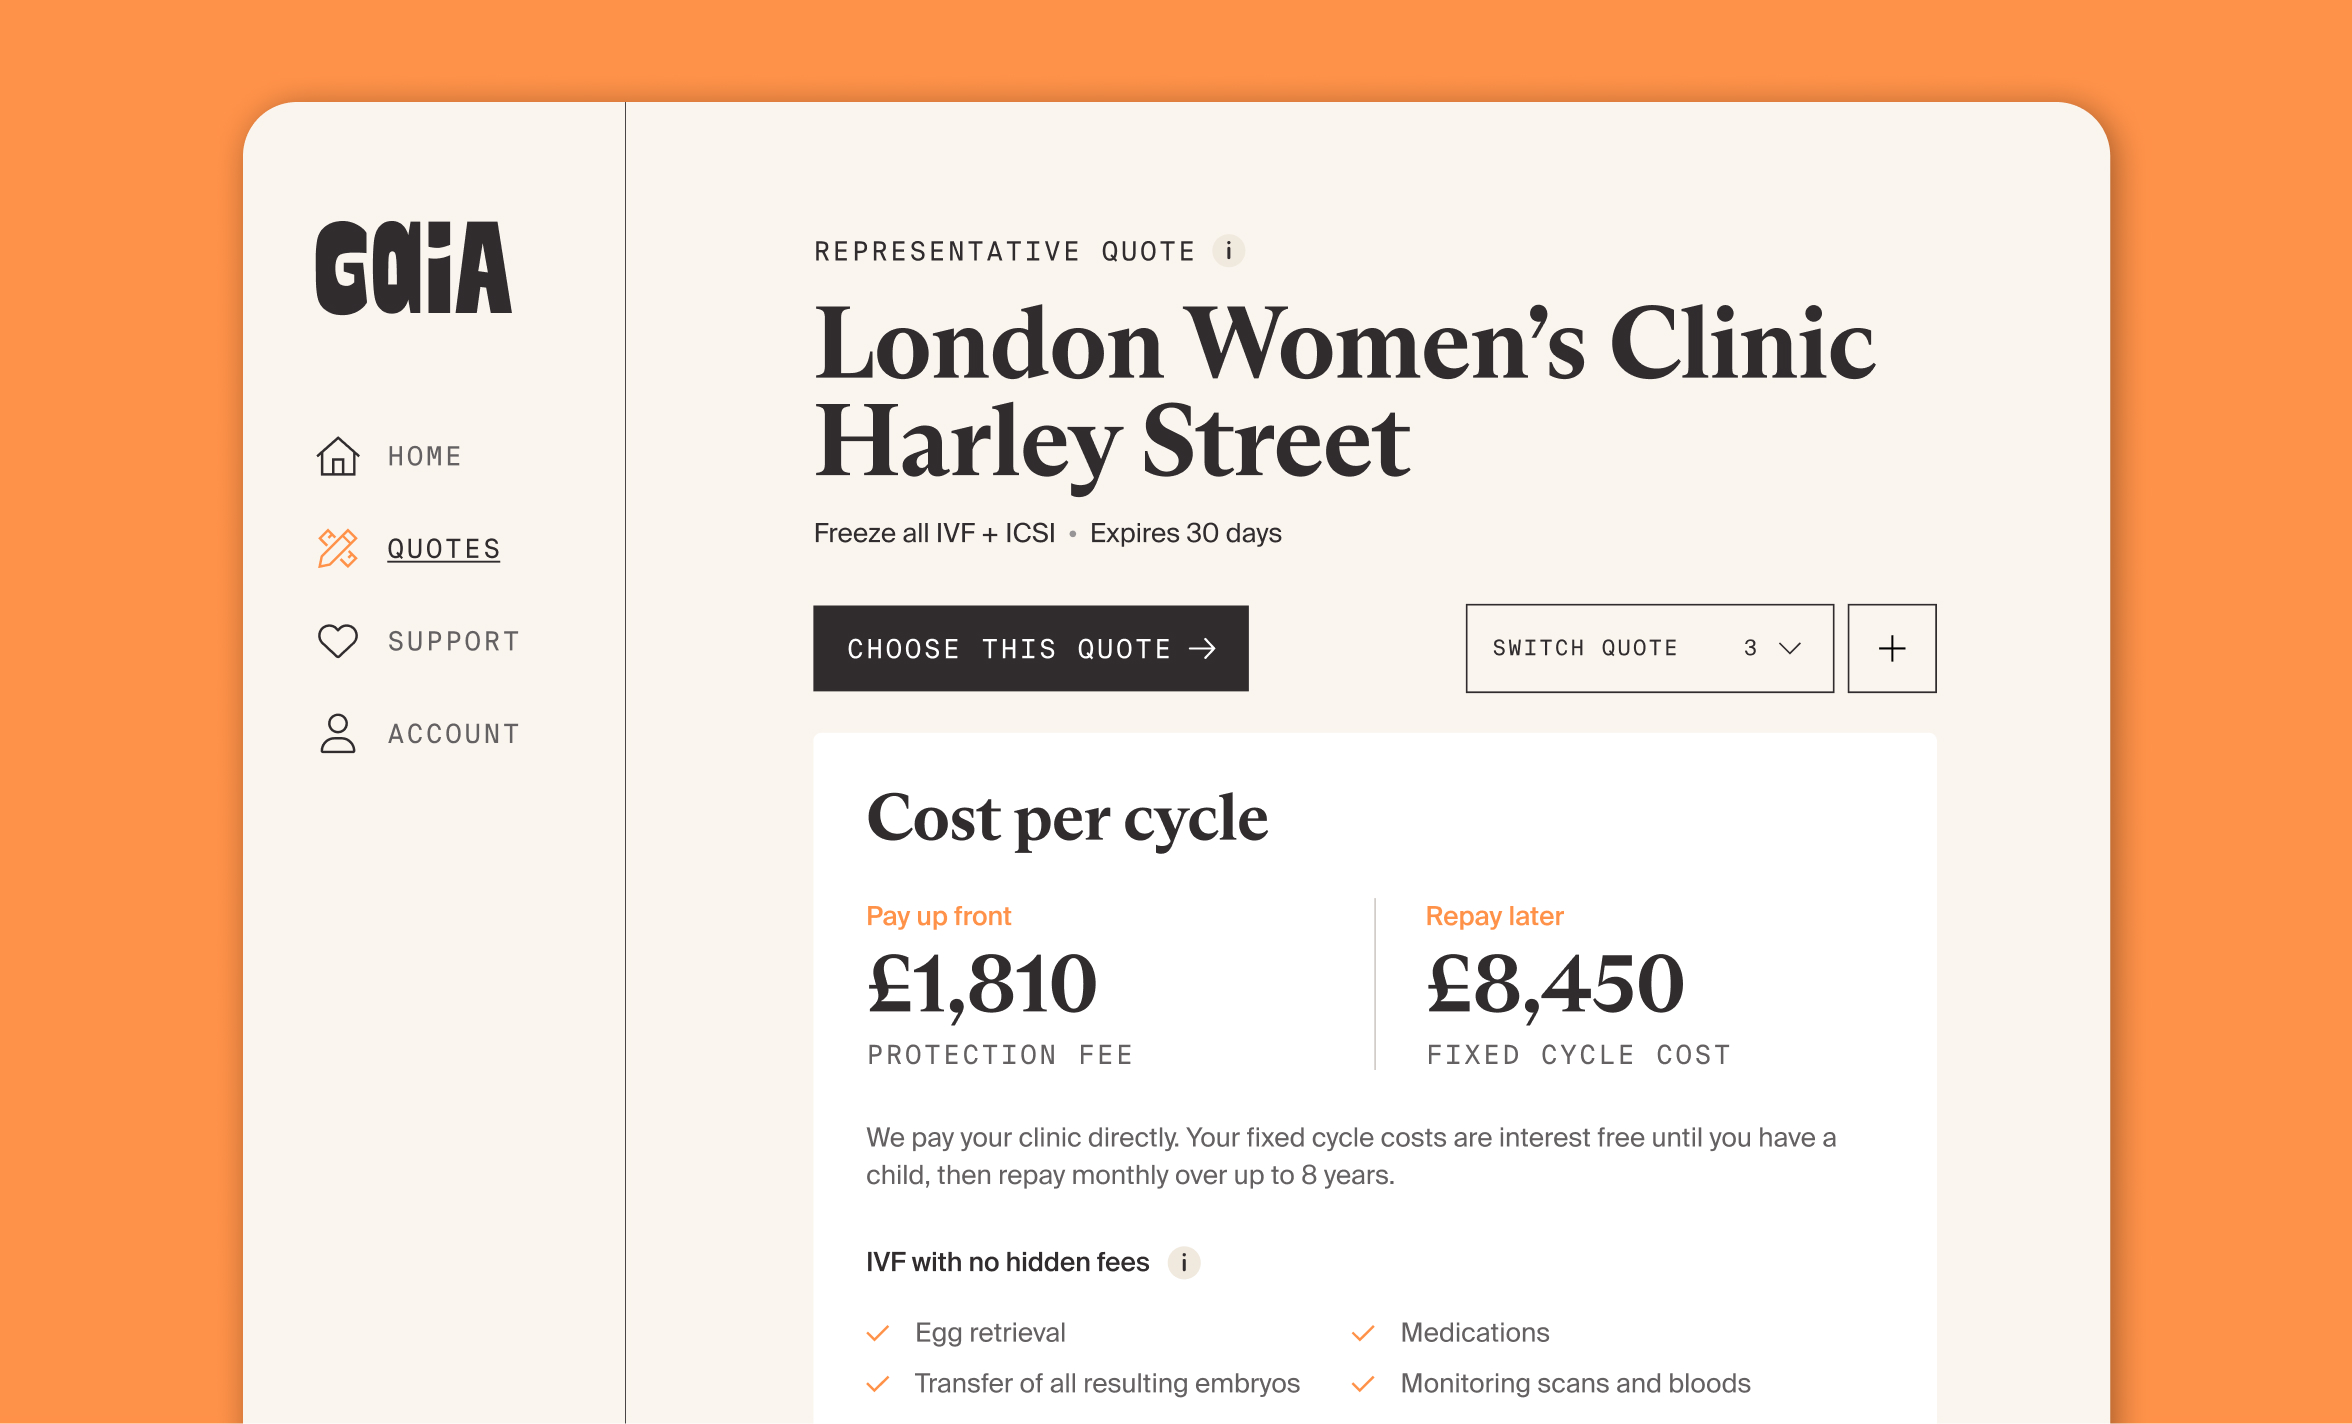
Task: Click the Quotes pencil-ruler icon
Action: 338,549
